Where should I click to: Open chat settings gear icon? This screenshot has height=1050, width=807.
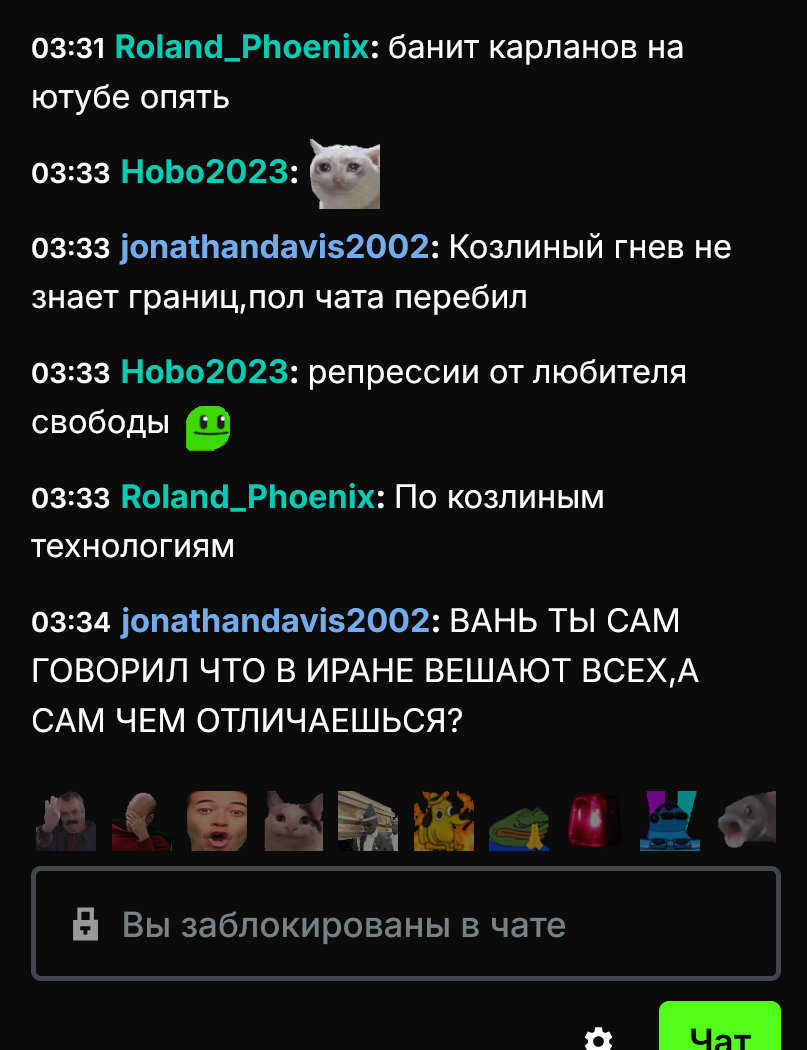pyautogui.click(x=598, y=1038)
